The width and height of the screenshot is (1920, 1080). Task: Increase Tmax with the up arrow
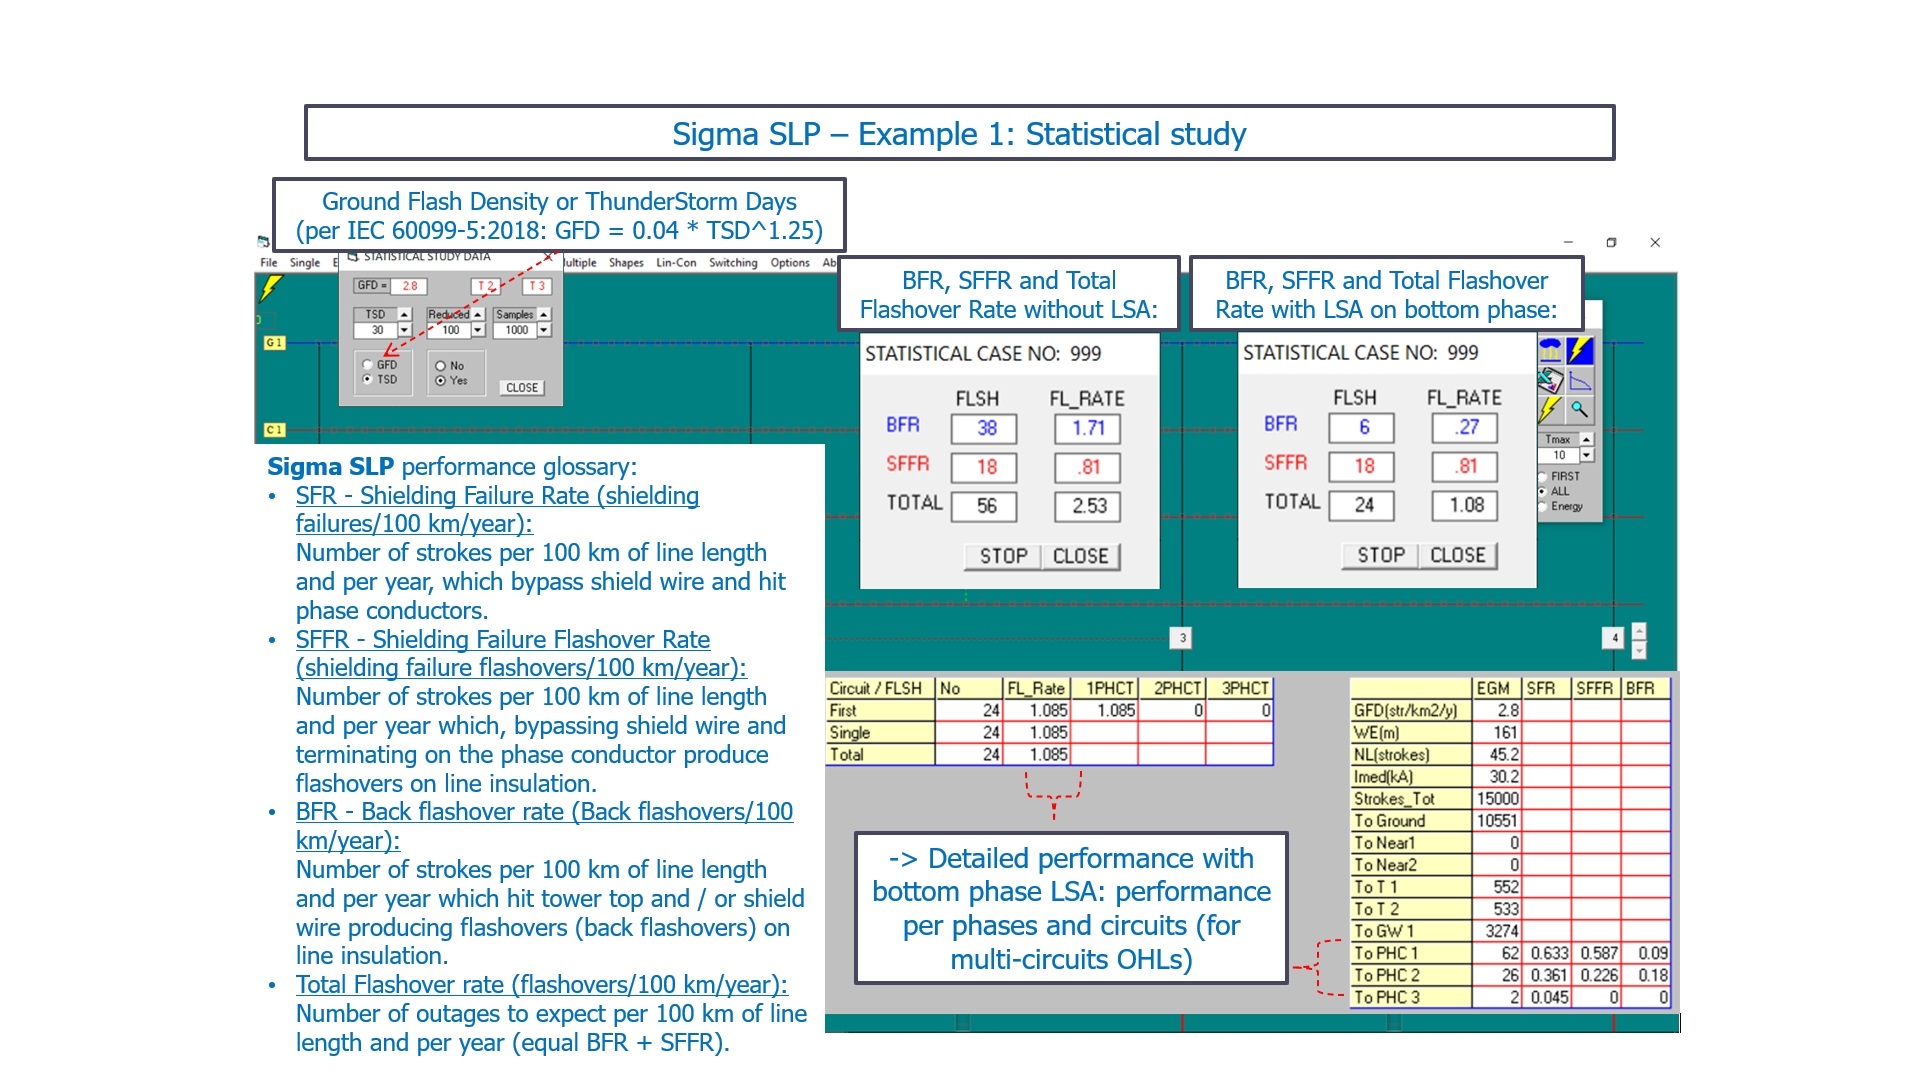(1586, 440)
